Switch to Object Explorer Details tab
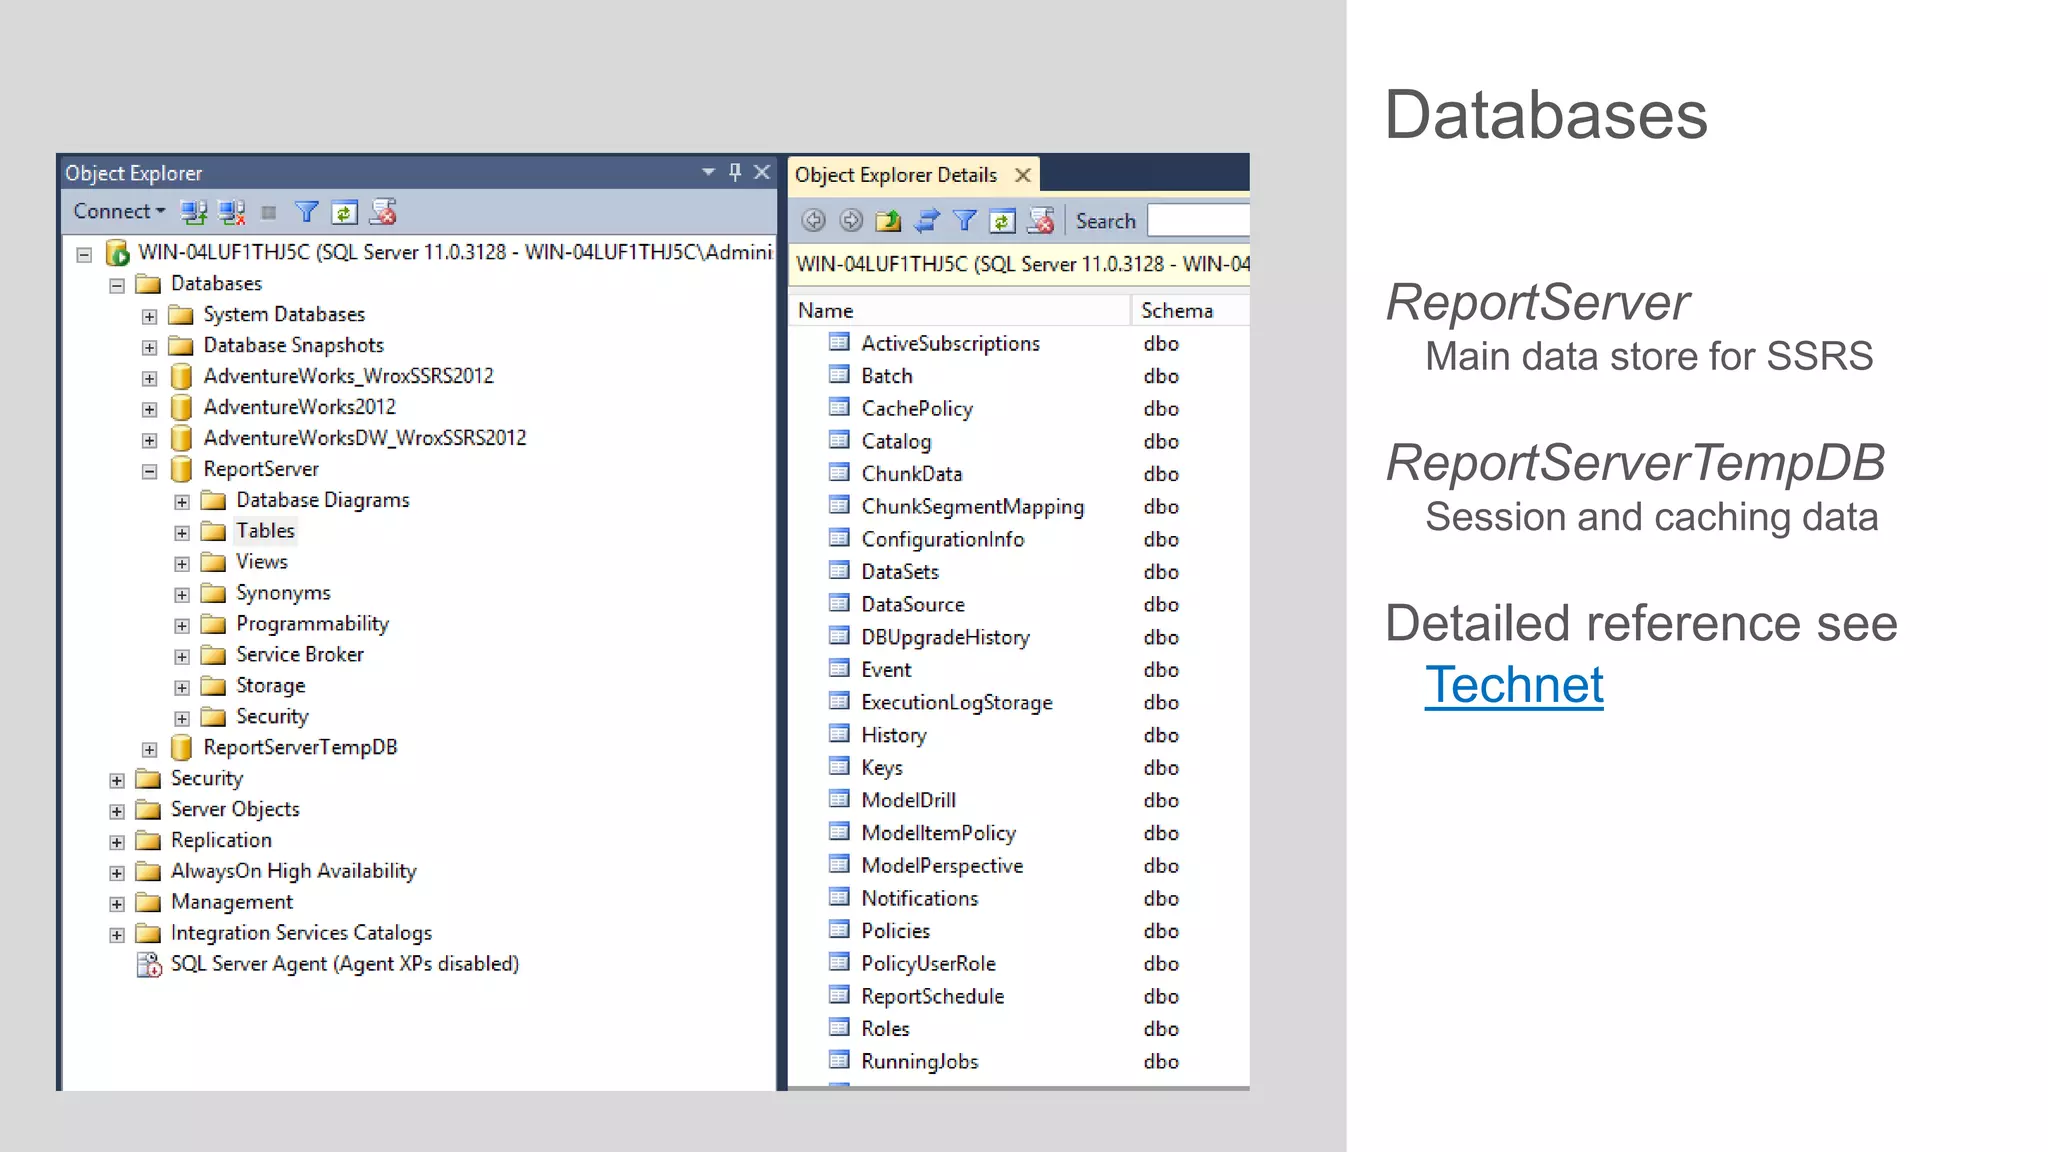2048x1152 pixels. 895,175
